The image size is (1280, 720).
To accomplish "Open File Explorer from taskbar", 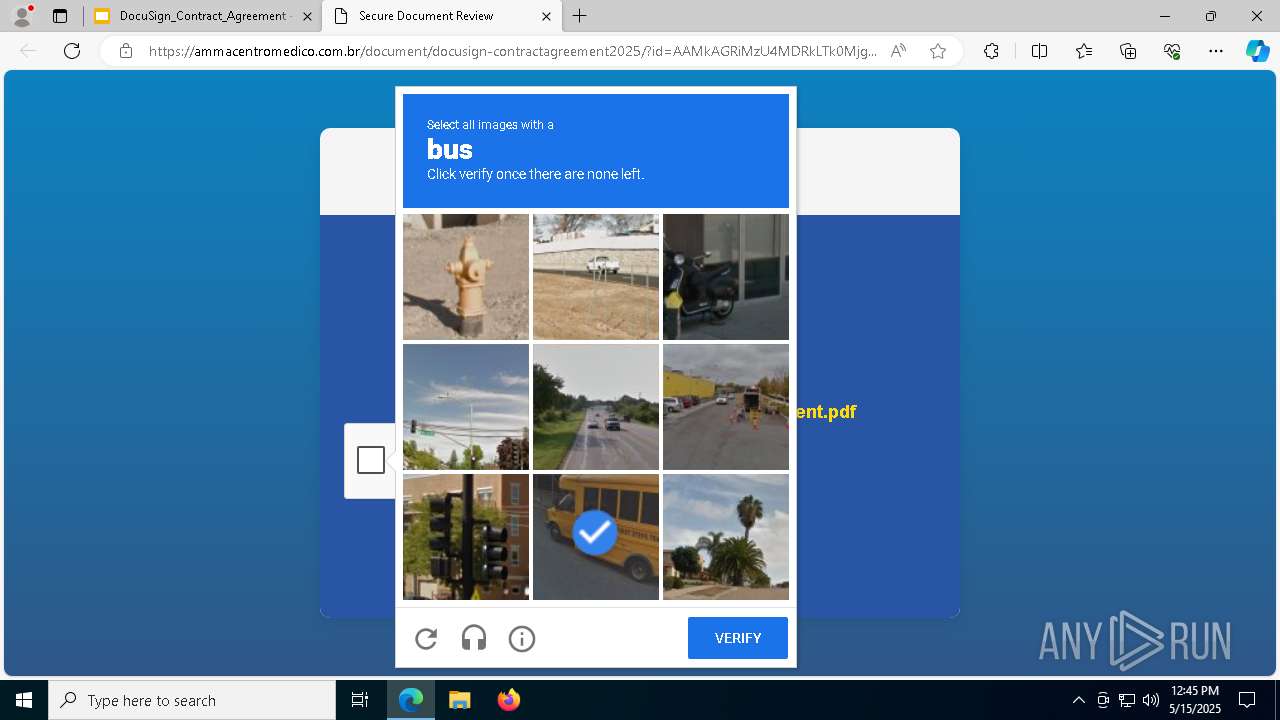I will click(x=459, y=700).
